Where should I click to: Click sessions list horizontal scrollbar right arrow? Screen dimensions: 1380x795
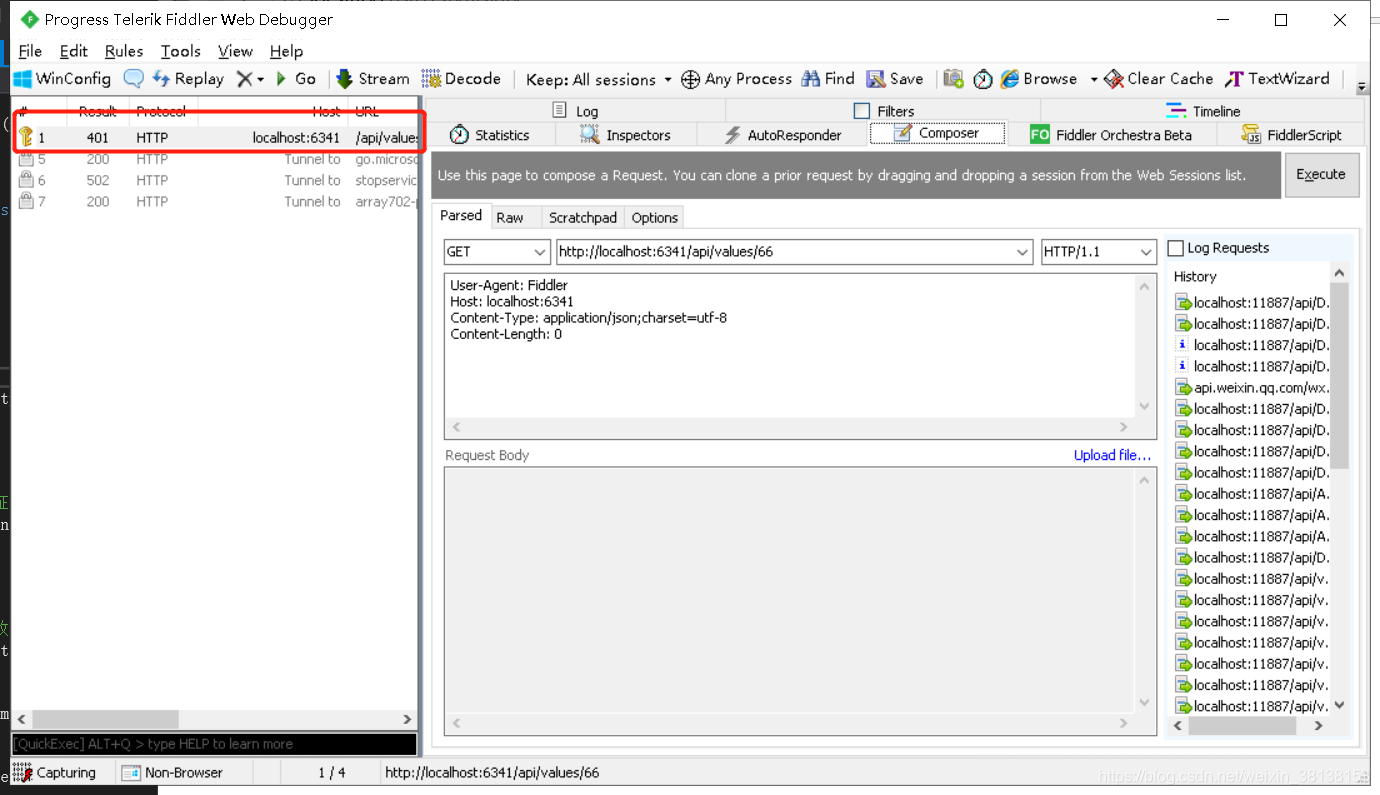coord(407,719)
